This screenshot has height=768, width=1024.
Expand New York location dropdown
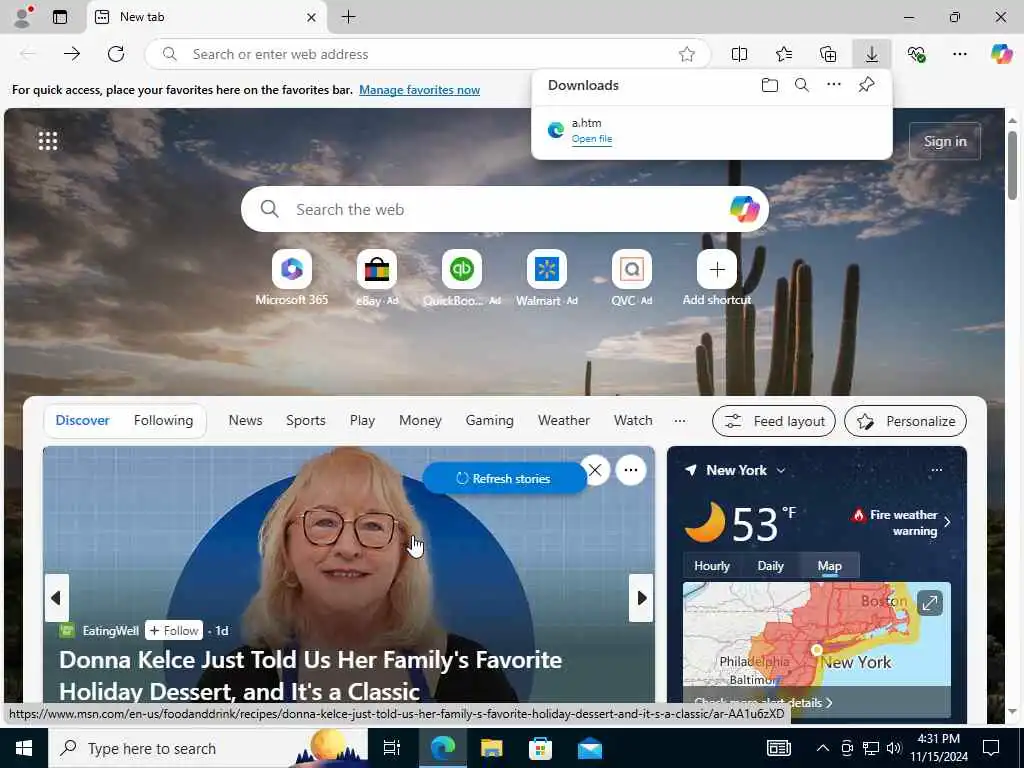(x=781, y=470)
